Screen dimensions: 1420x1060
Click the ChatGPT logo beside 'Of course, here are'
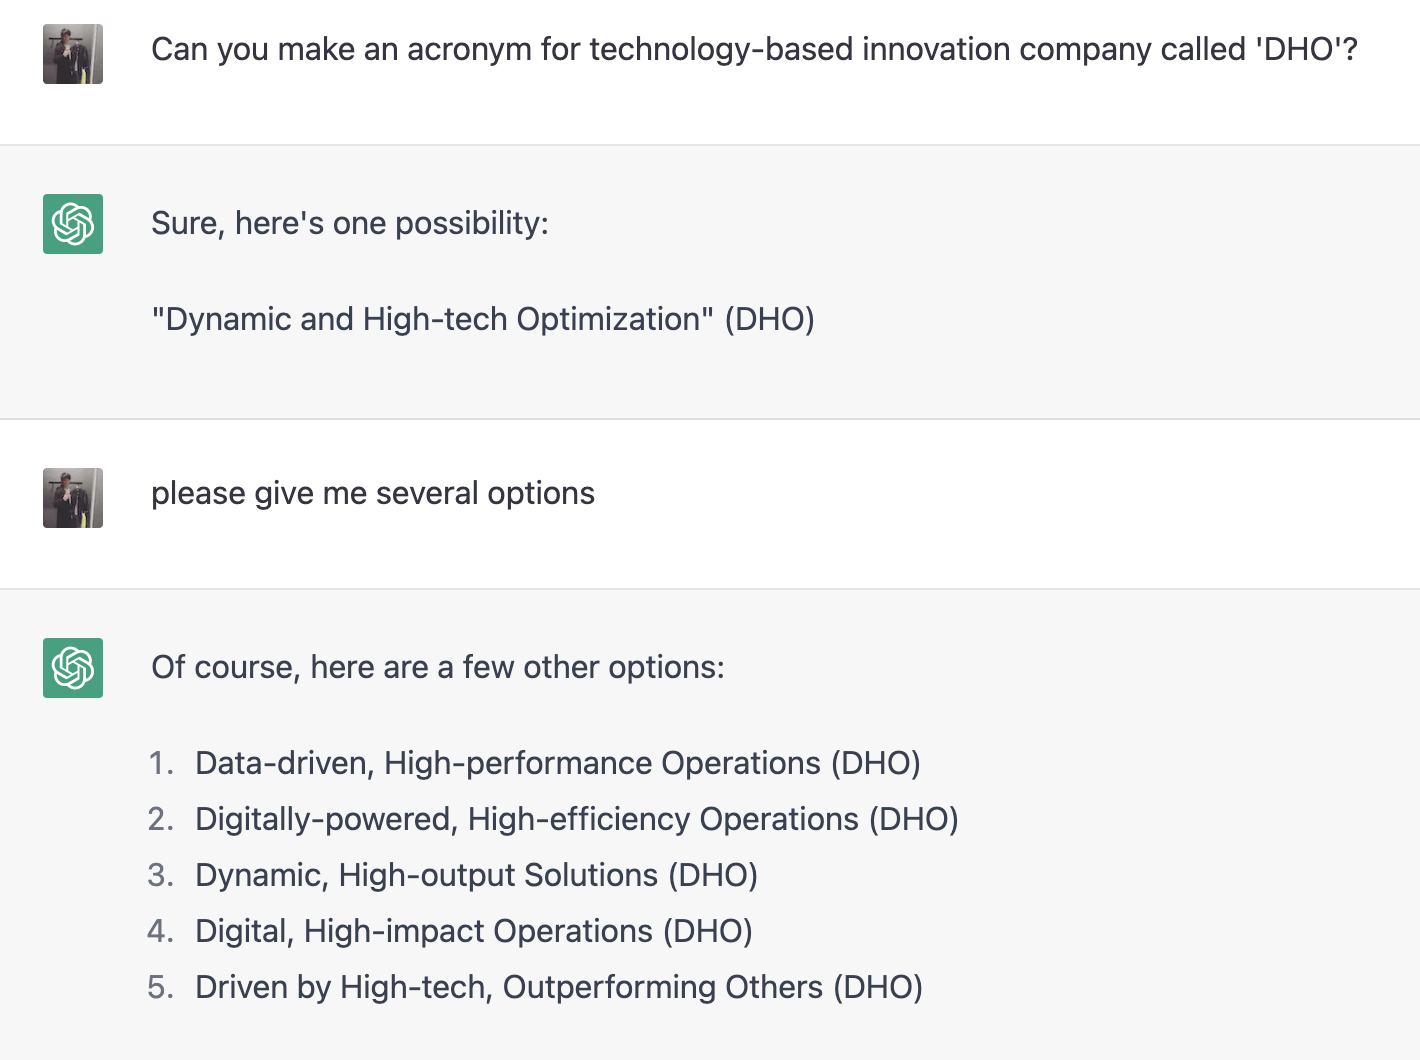click(x=73, y=668)
